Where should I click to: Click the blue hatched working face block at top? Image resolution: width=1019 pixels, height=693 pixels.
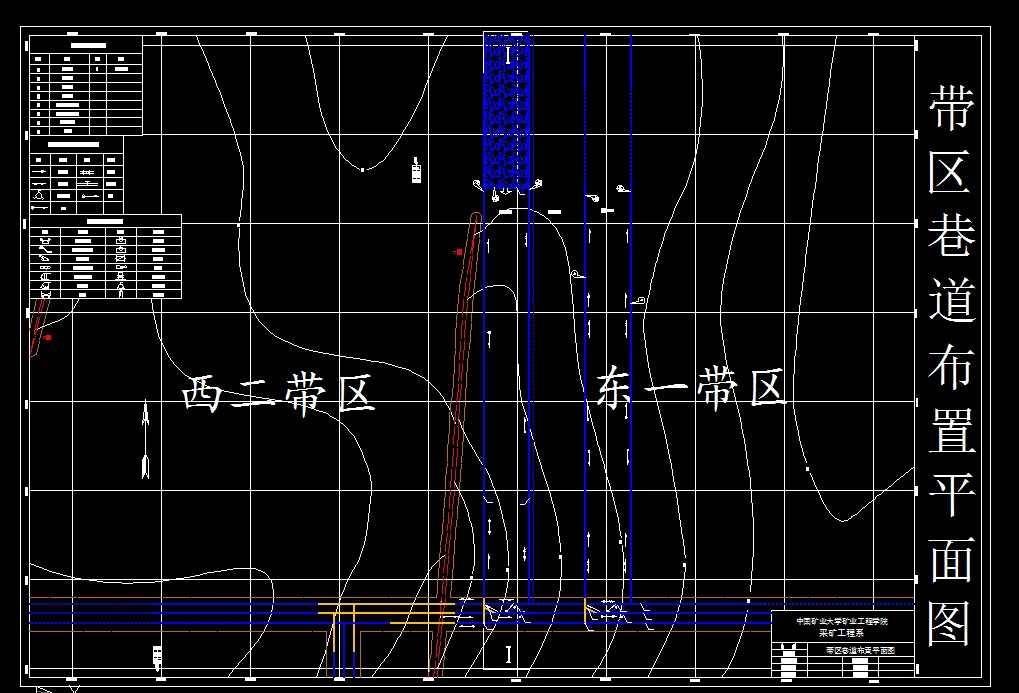coord(507,110)
